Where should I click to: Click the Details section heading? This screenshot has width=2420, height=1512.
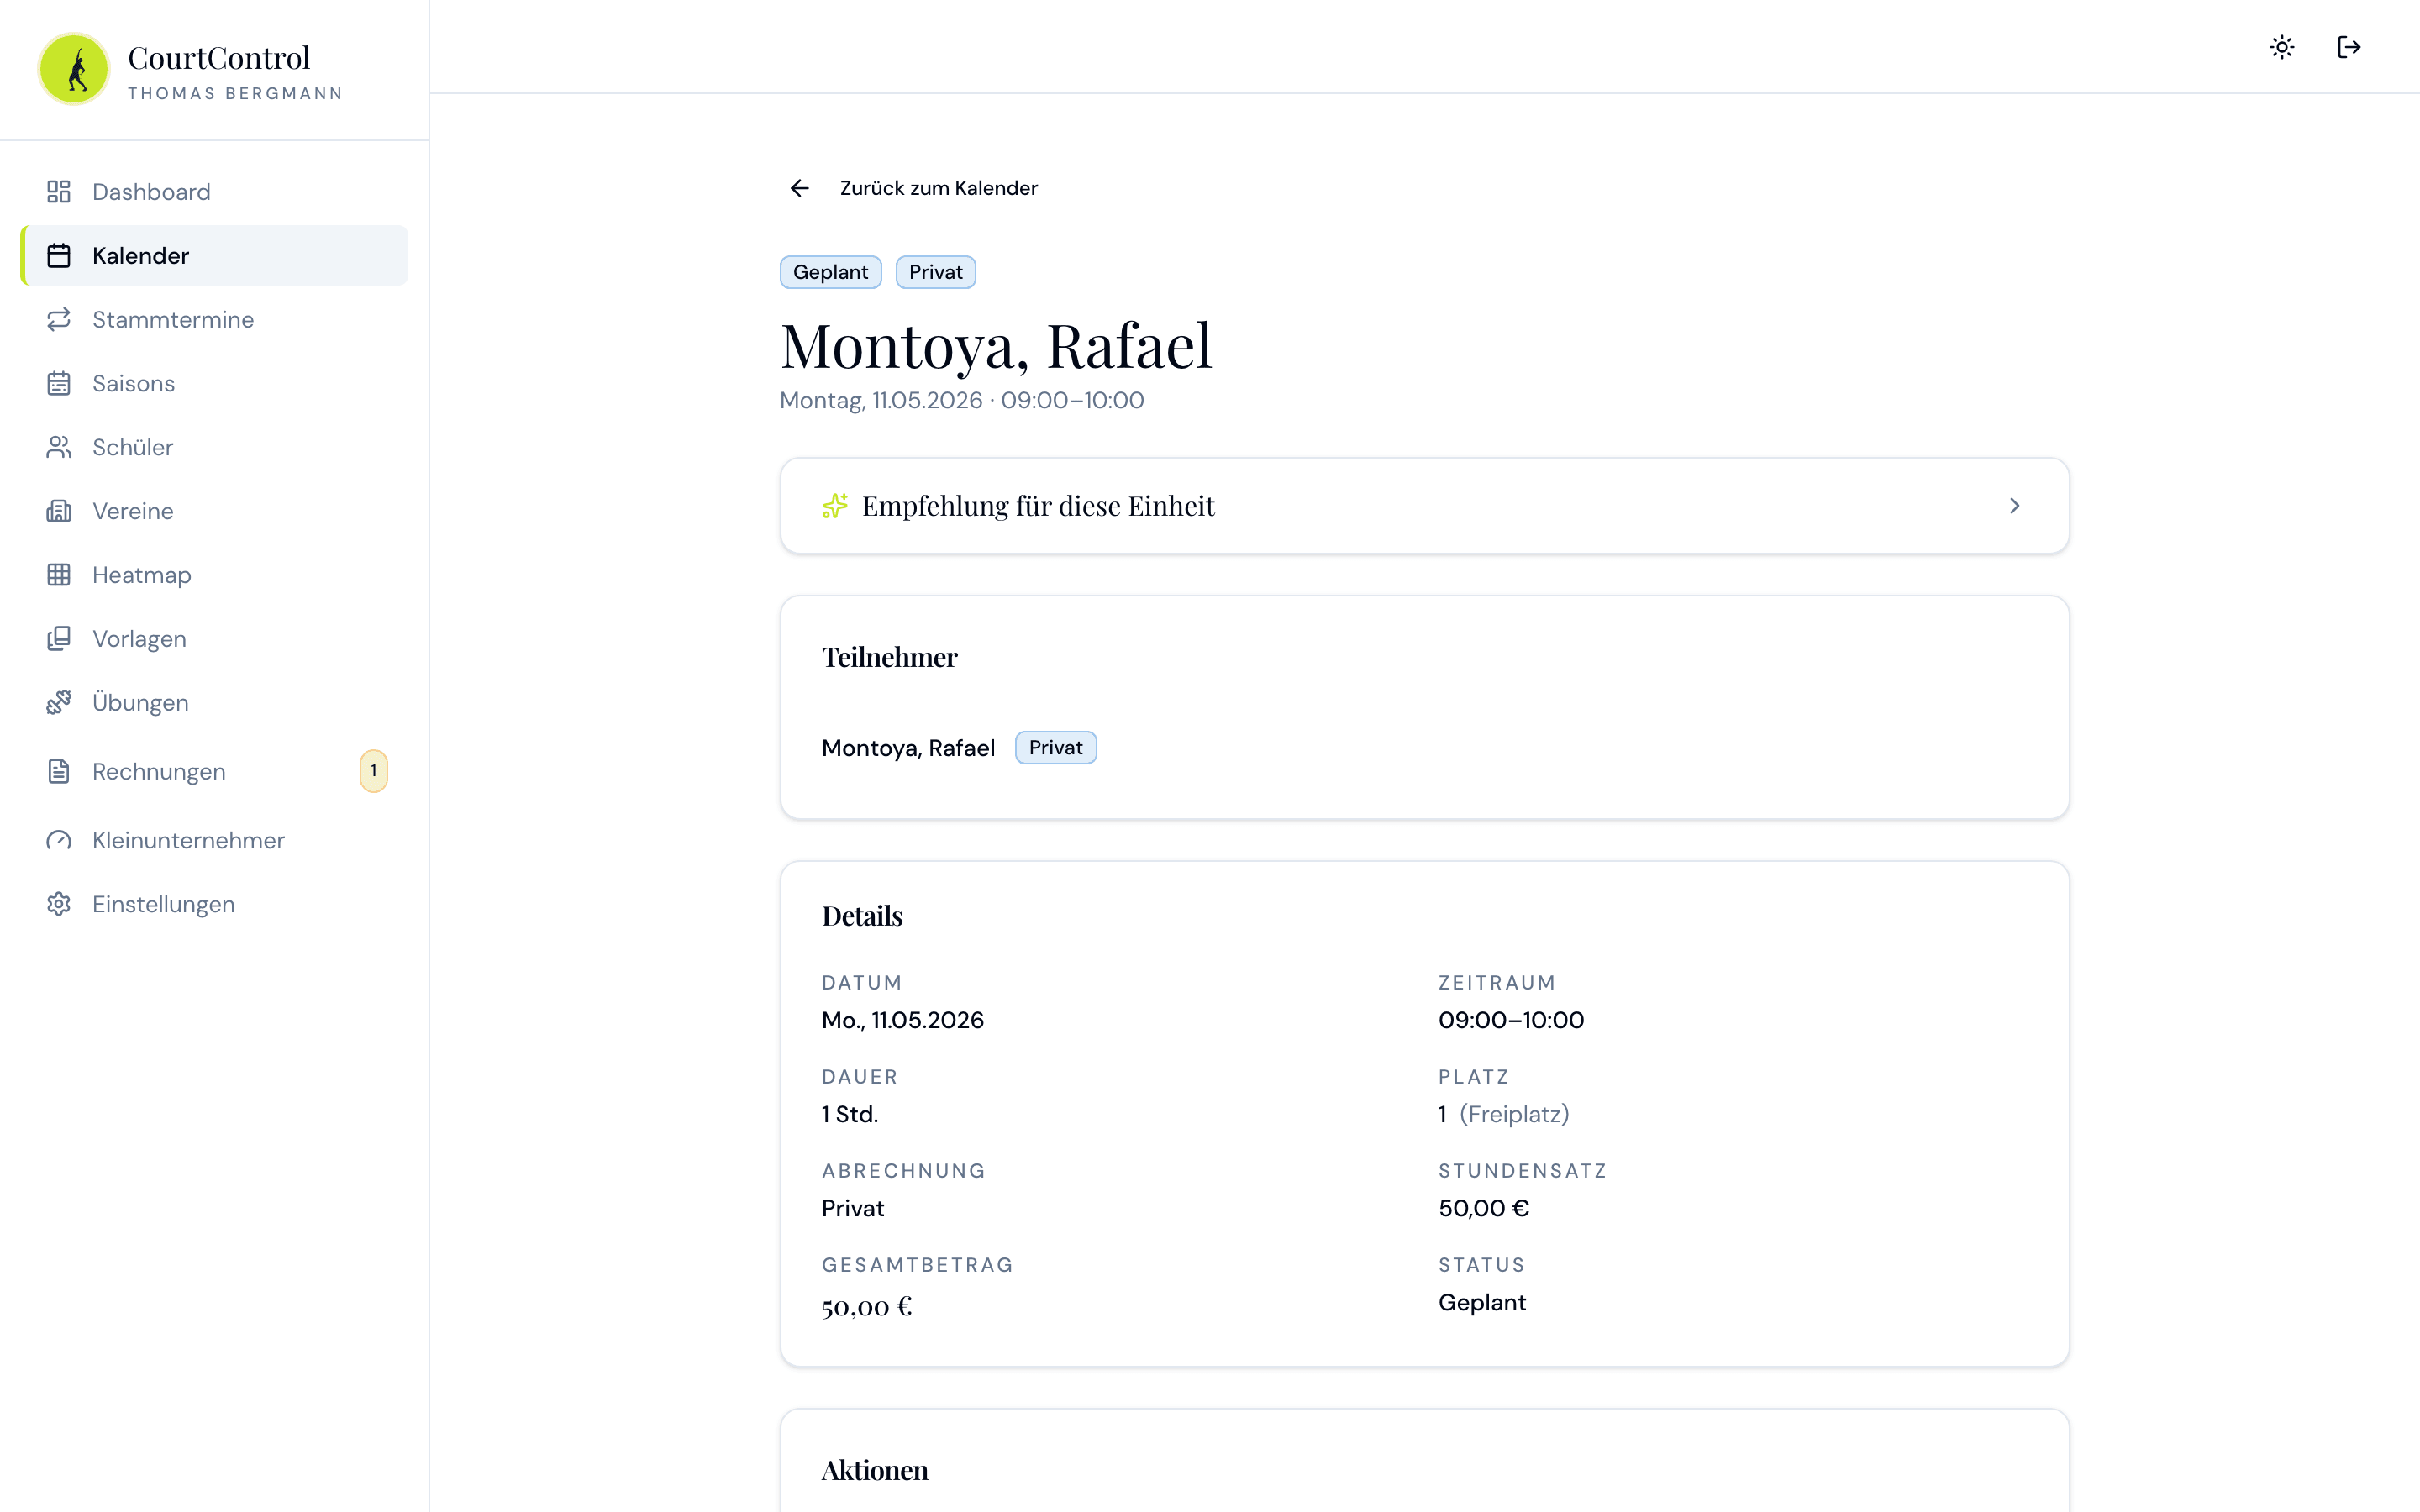(x=862, y=916)
